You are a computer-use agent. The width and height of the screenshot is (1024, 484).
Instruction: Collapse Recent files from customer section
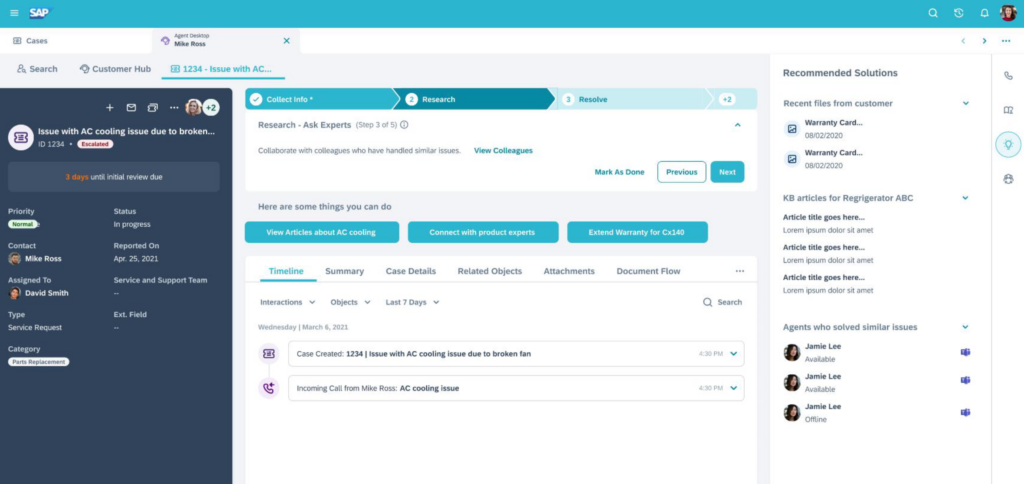pyautogui.click(x=965, y=103)
